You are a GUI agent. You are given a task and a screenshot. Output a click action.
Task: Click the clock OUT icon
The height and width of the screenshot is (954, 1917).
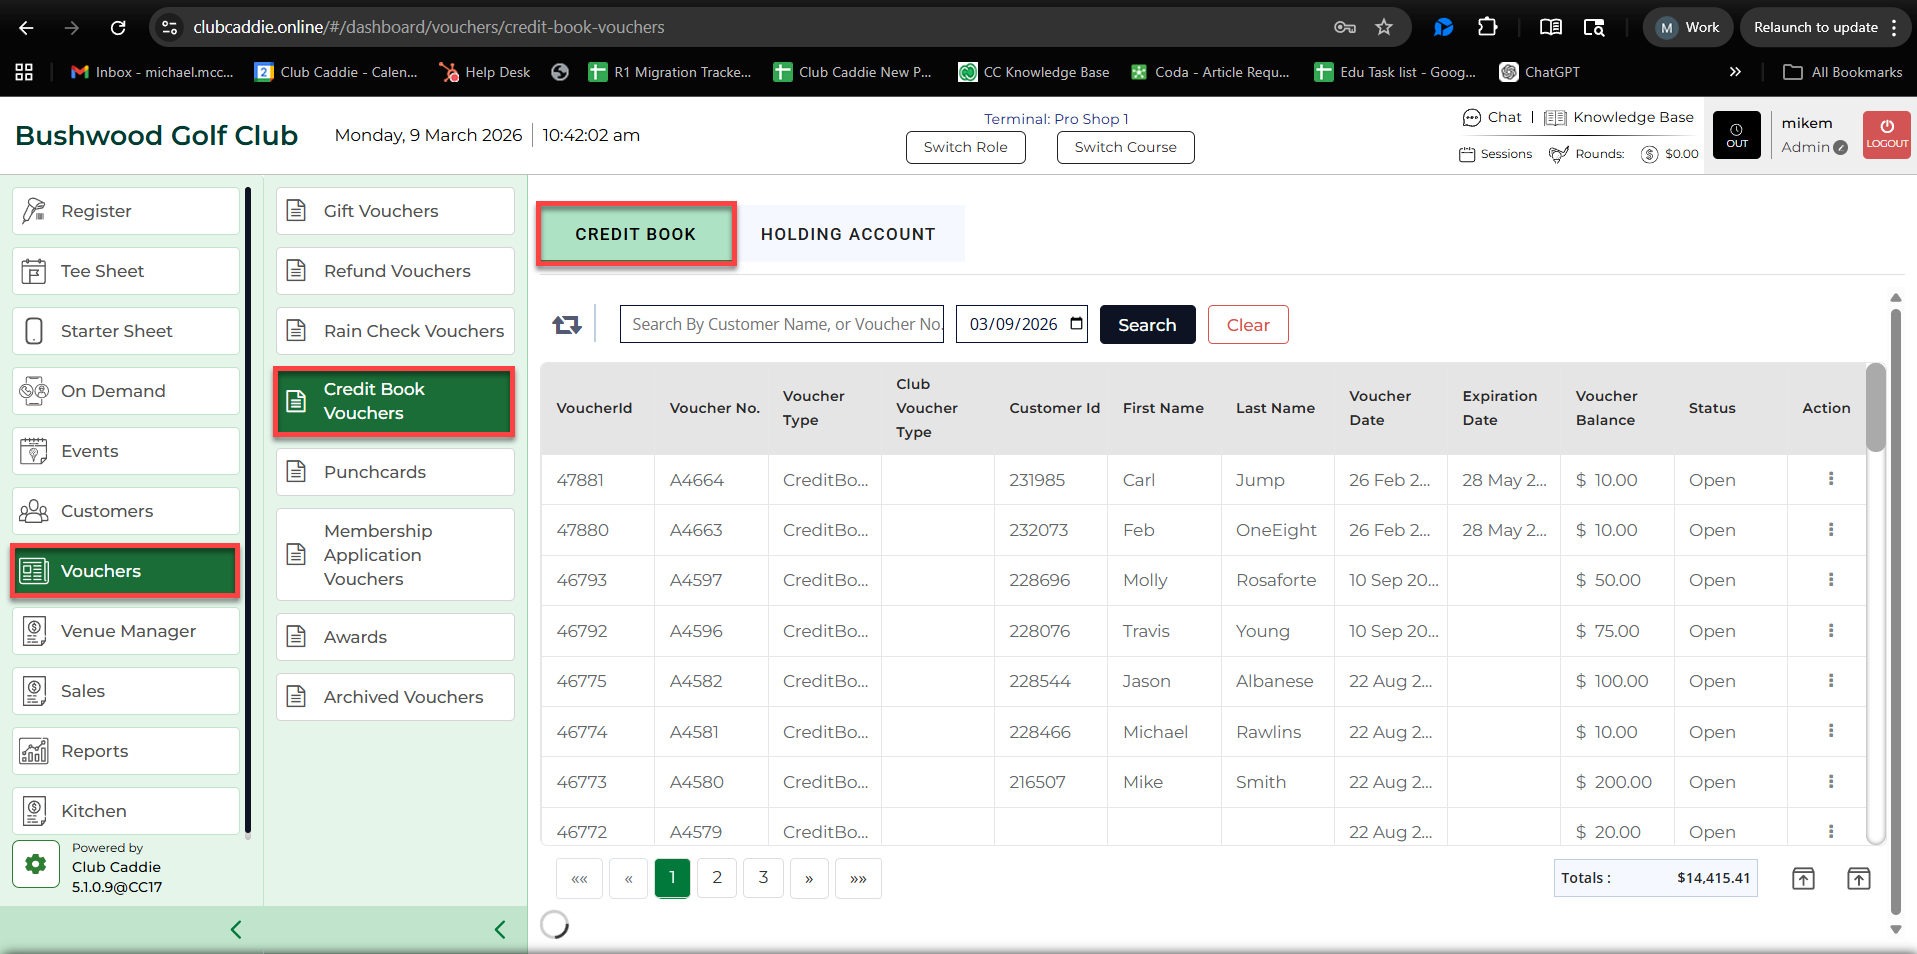point(1736,135)
